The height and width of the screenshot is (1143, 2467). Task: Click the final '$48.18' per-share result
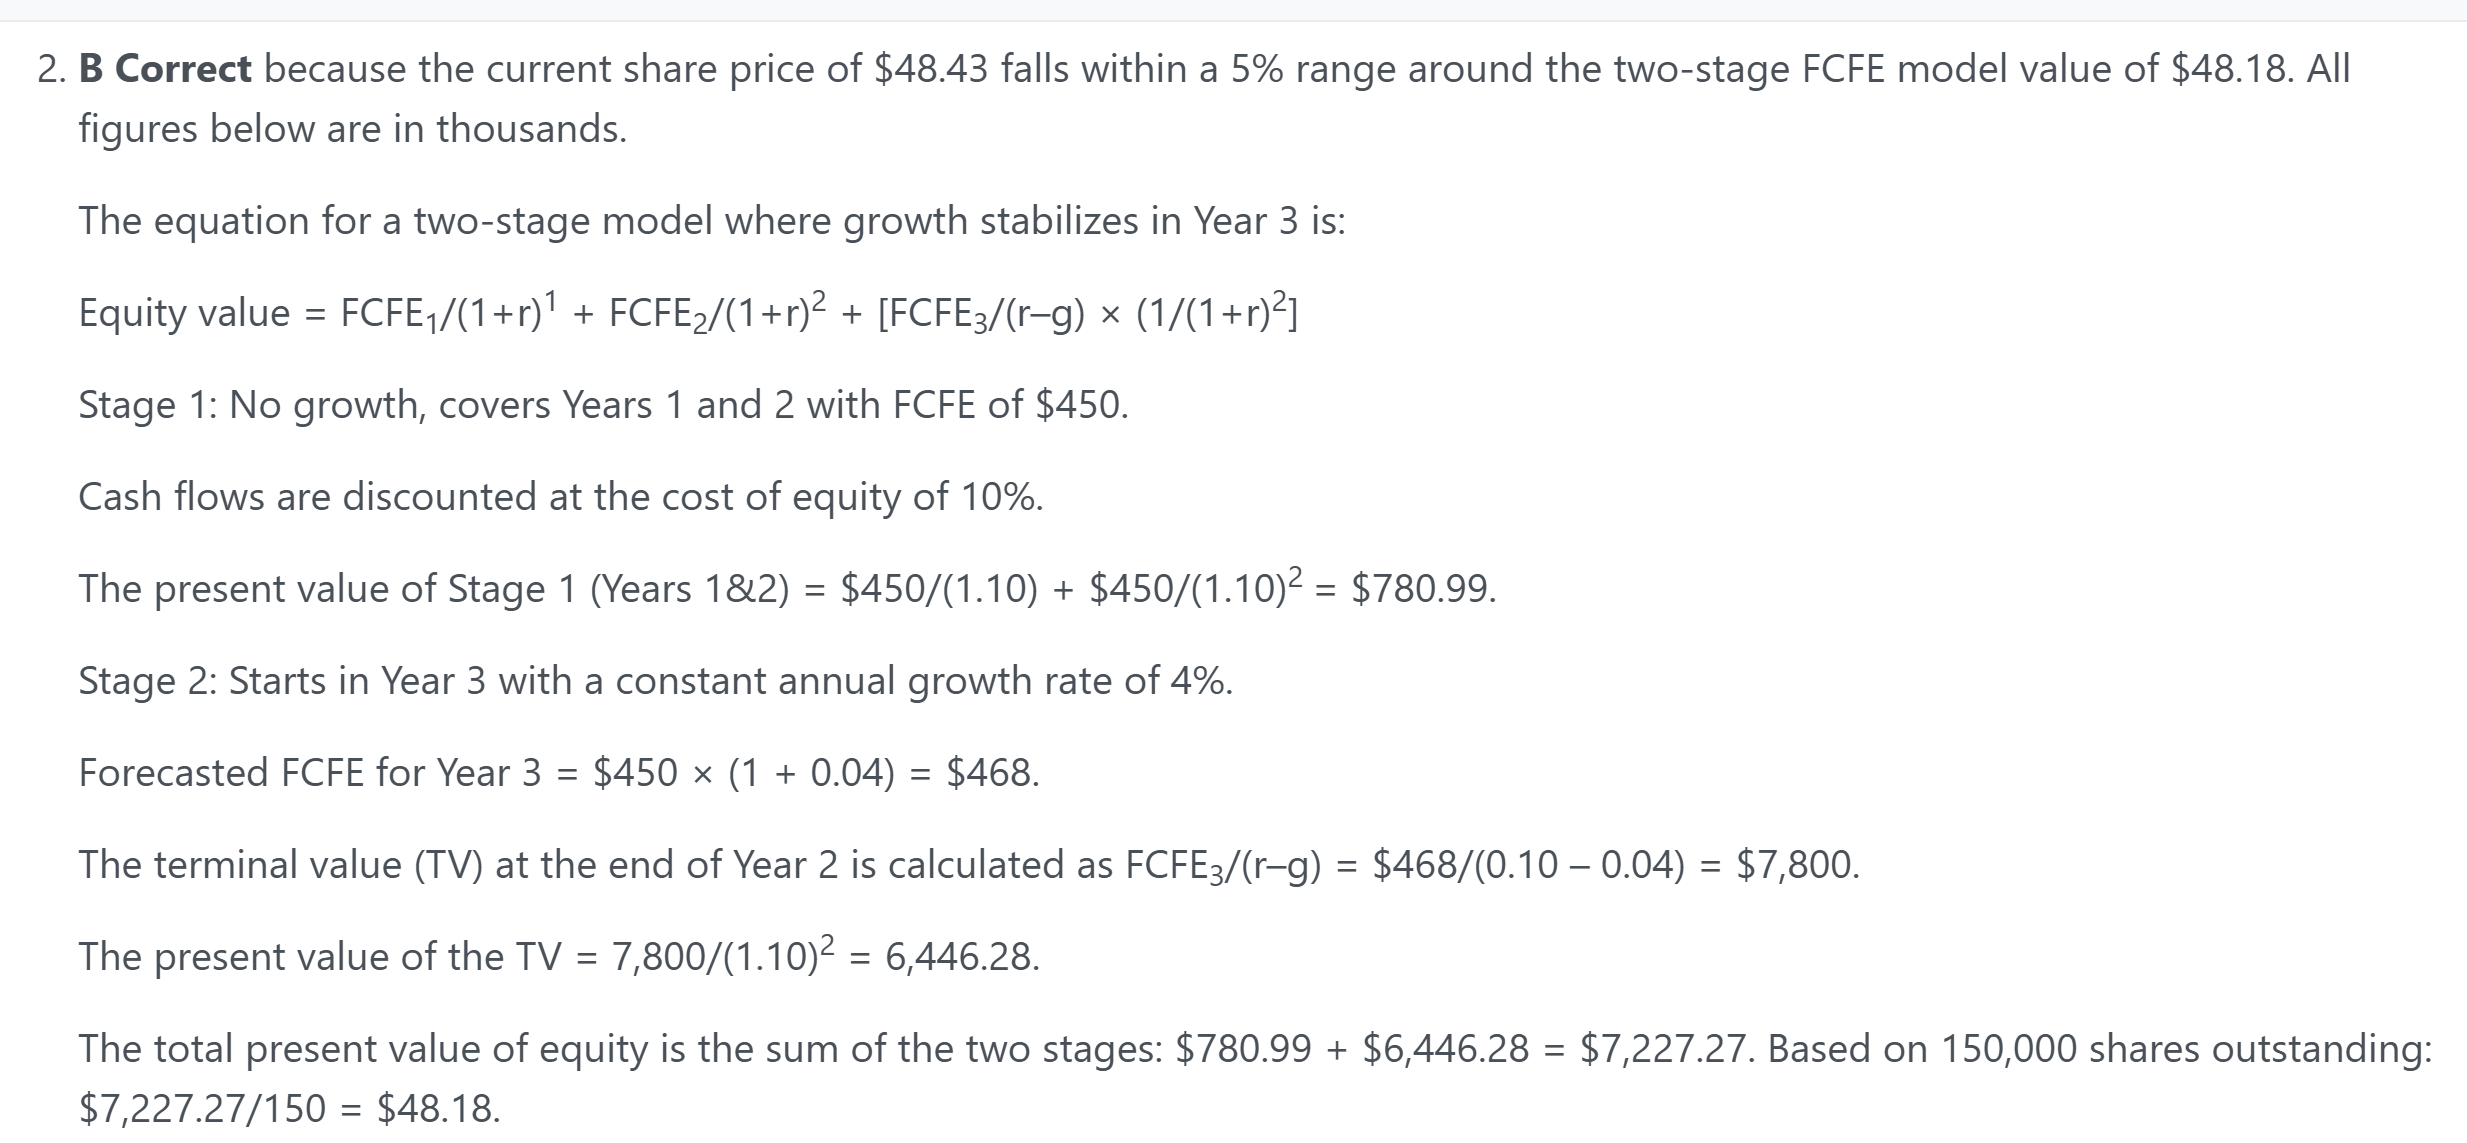tap(438, 1109)
